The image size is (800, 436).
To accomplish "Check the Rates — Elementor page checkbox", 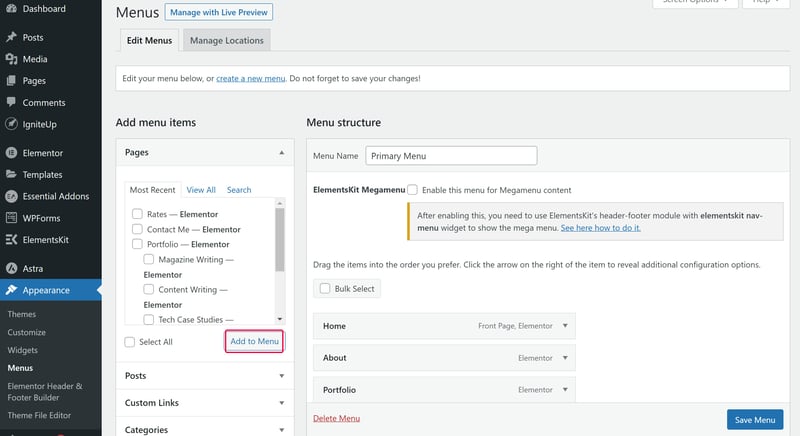I will pos(137,214).
